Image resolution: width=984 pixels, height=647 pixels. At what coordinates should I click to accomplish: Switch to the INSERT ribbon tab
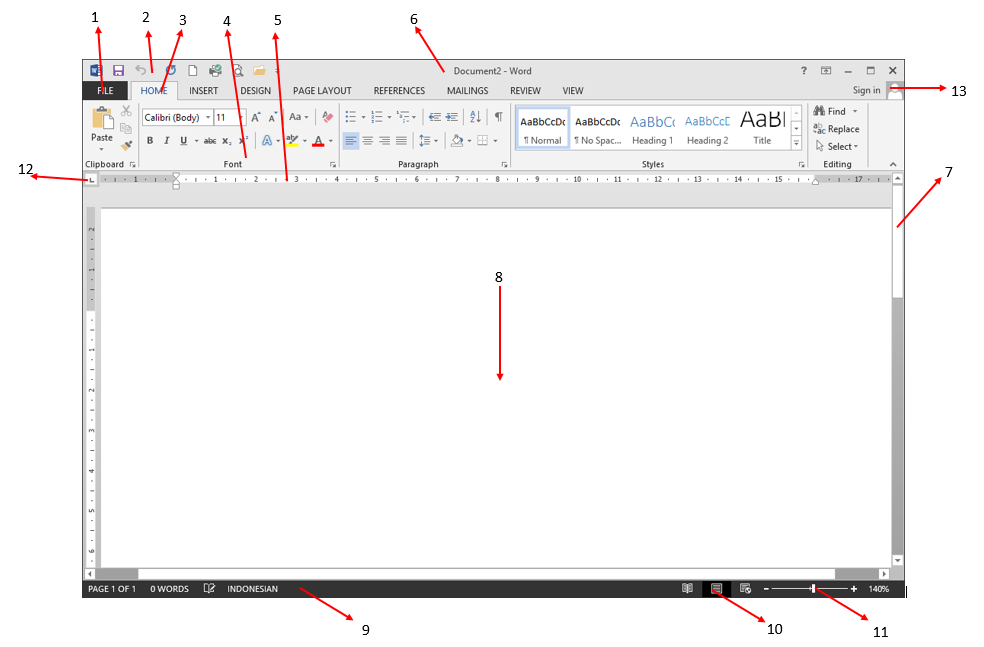(204, 90)
